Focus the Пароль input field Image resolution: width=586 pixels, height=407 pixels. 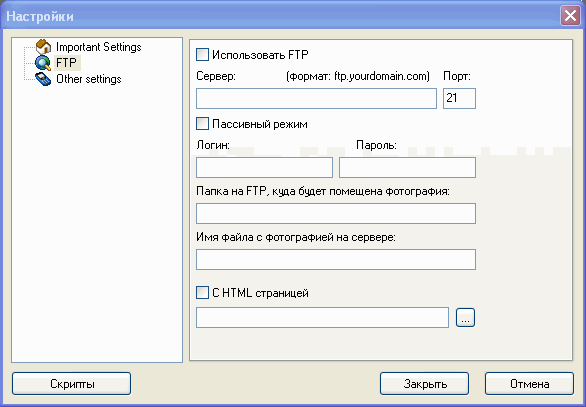point(407,167)
